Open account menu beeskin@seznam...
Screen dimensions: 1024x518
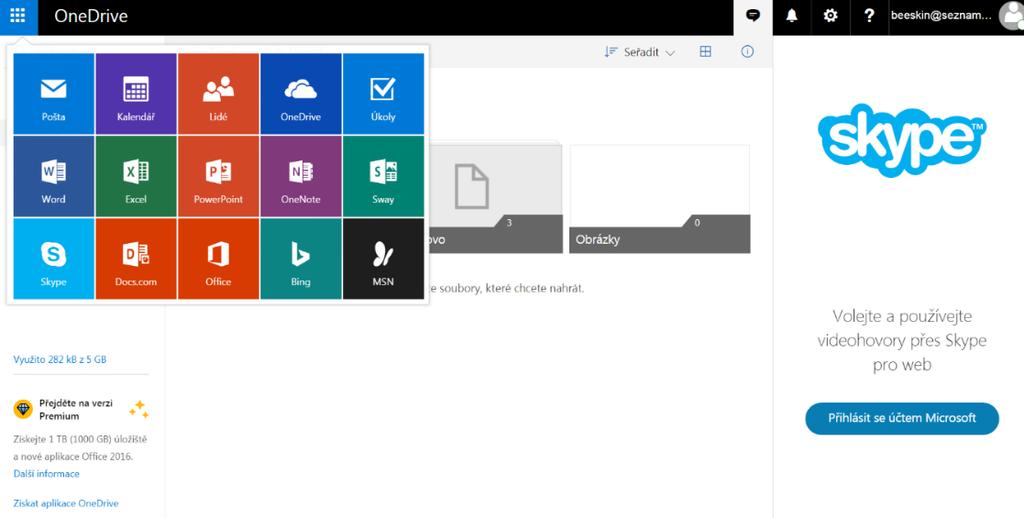941,16
